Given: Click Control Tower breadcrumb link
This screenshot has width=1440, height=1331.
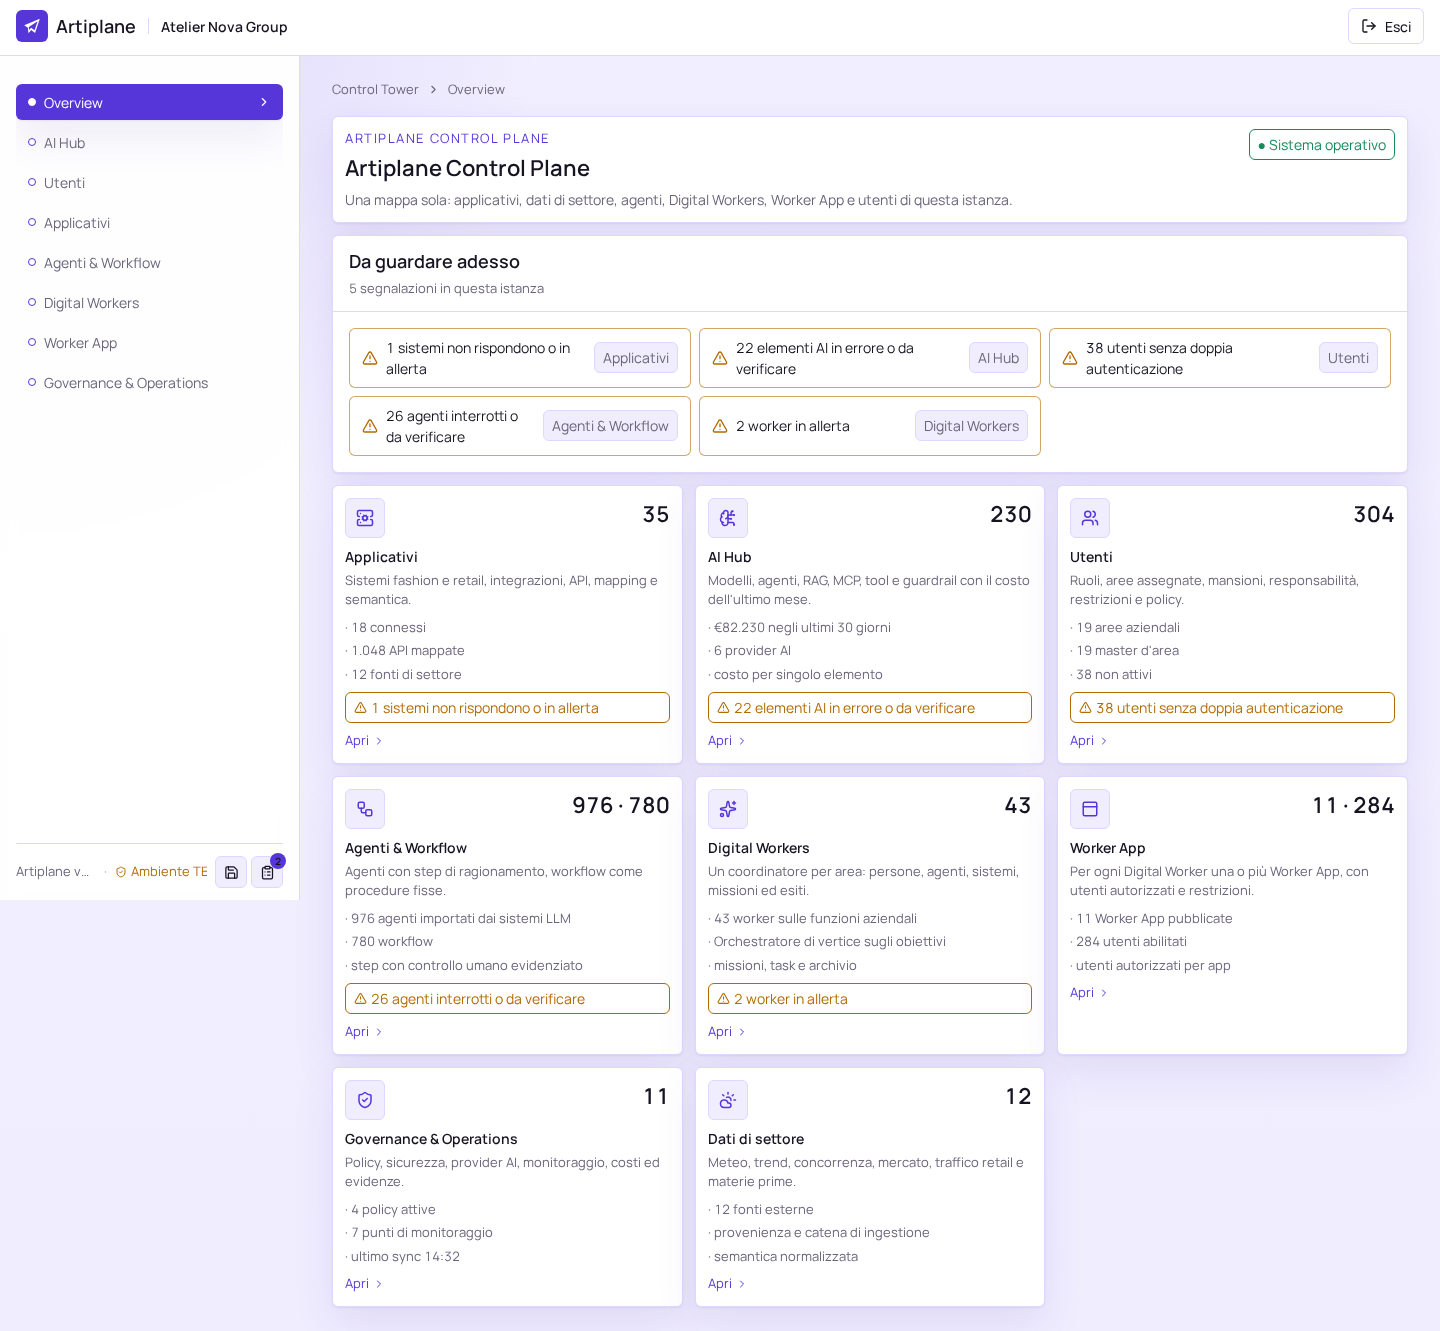Looking at the screenshot, I should pos(375,90).
